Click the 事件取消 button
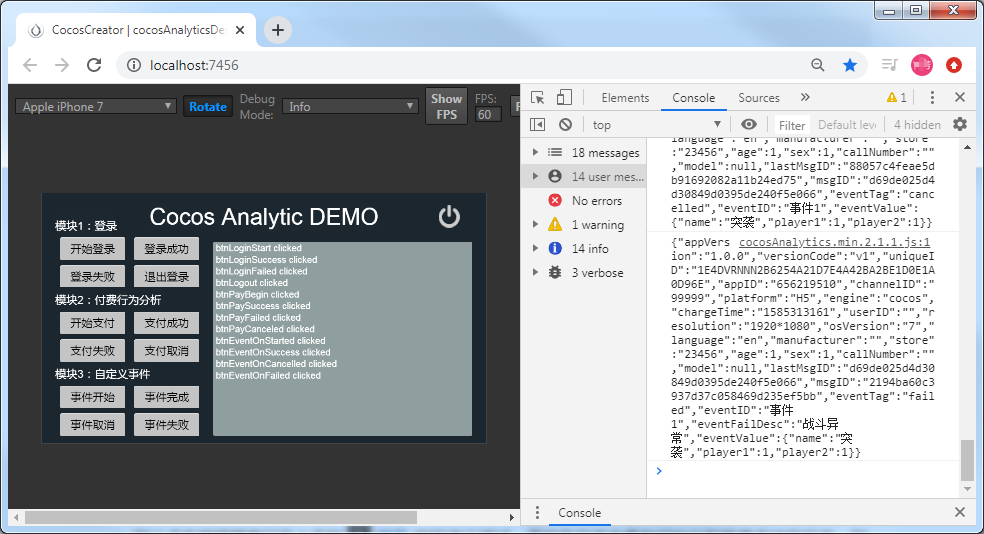984x534 pixels. (x=92, y=424)
